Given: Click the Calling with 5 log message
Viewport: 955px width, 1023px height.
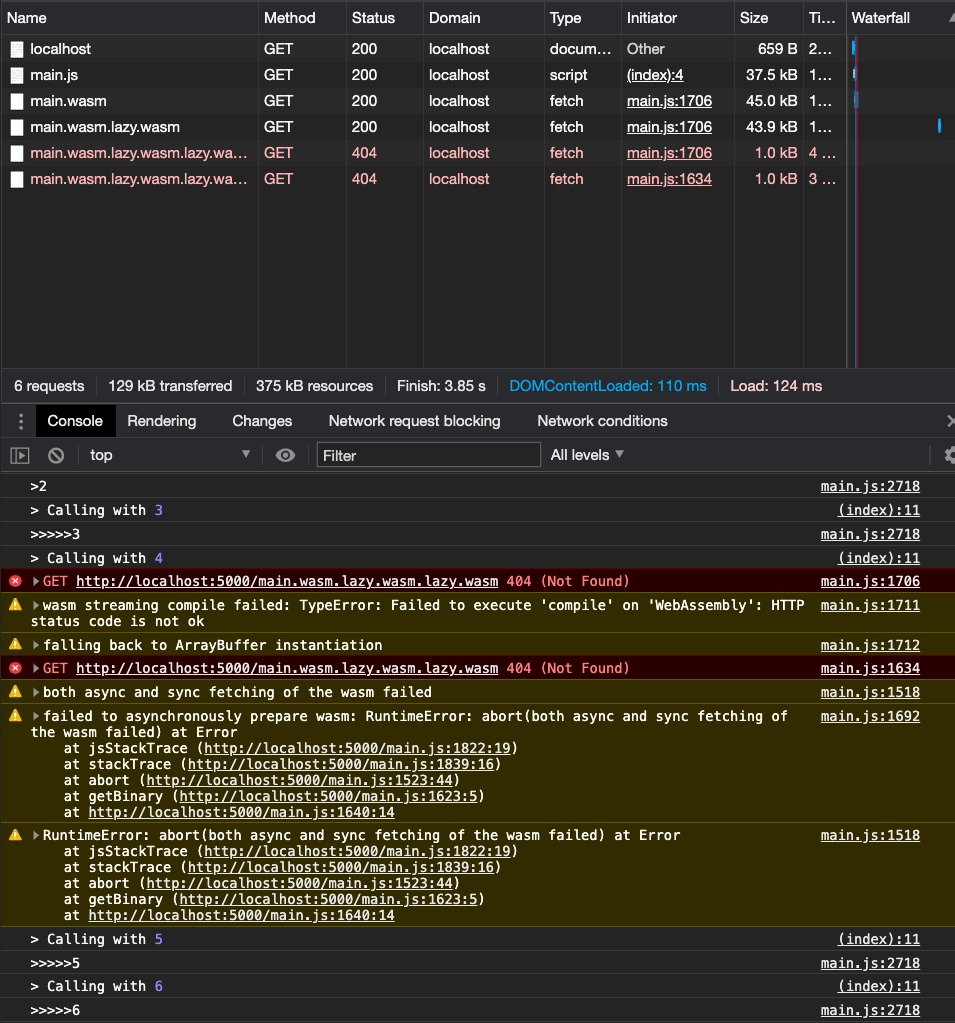Looking at the screenshot, I should (97, 939).
